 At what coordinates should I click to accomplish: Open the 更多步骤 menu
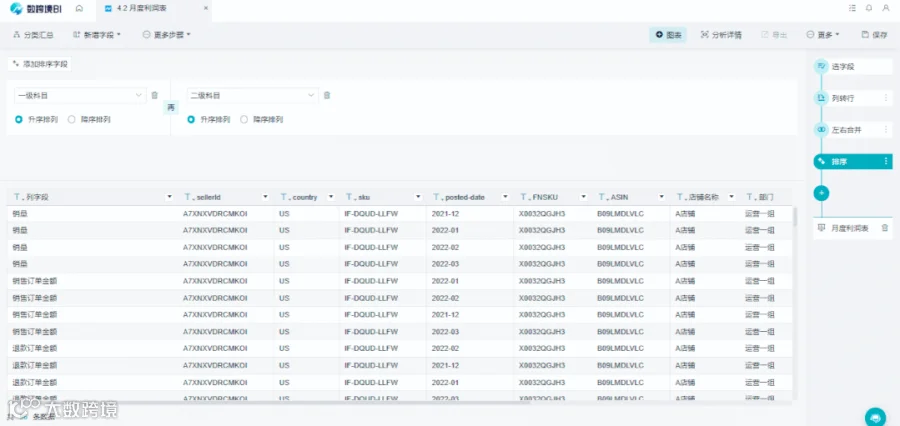(x=166, y=35)
